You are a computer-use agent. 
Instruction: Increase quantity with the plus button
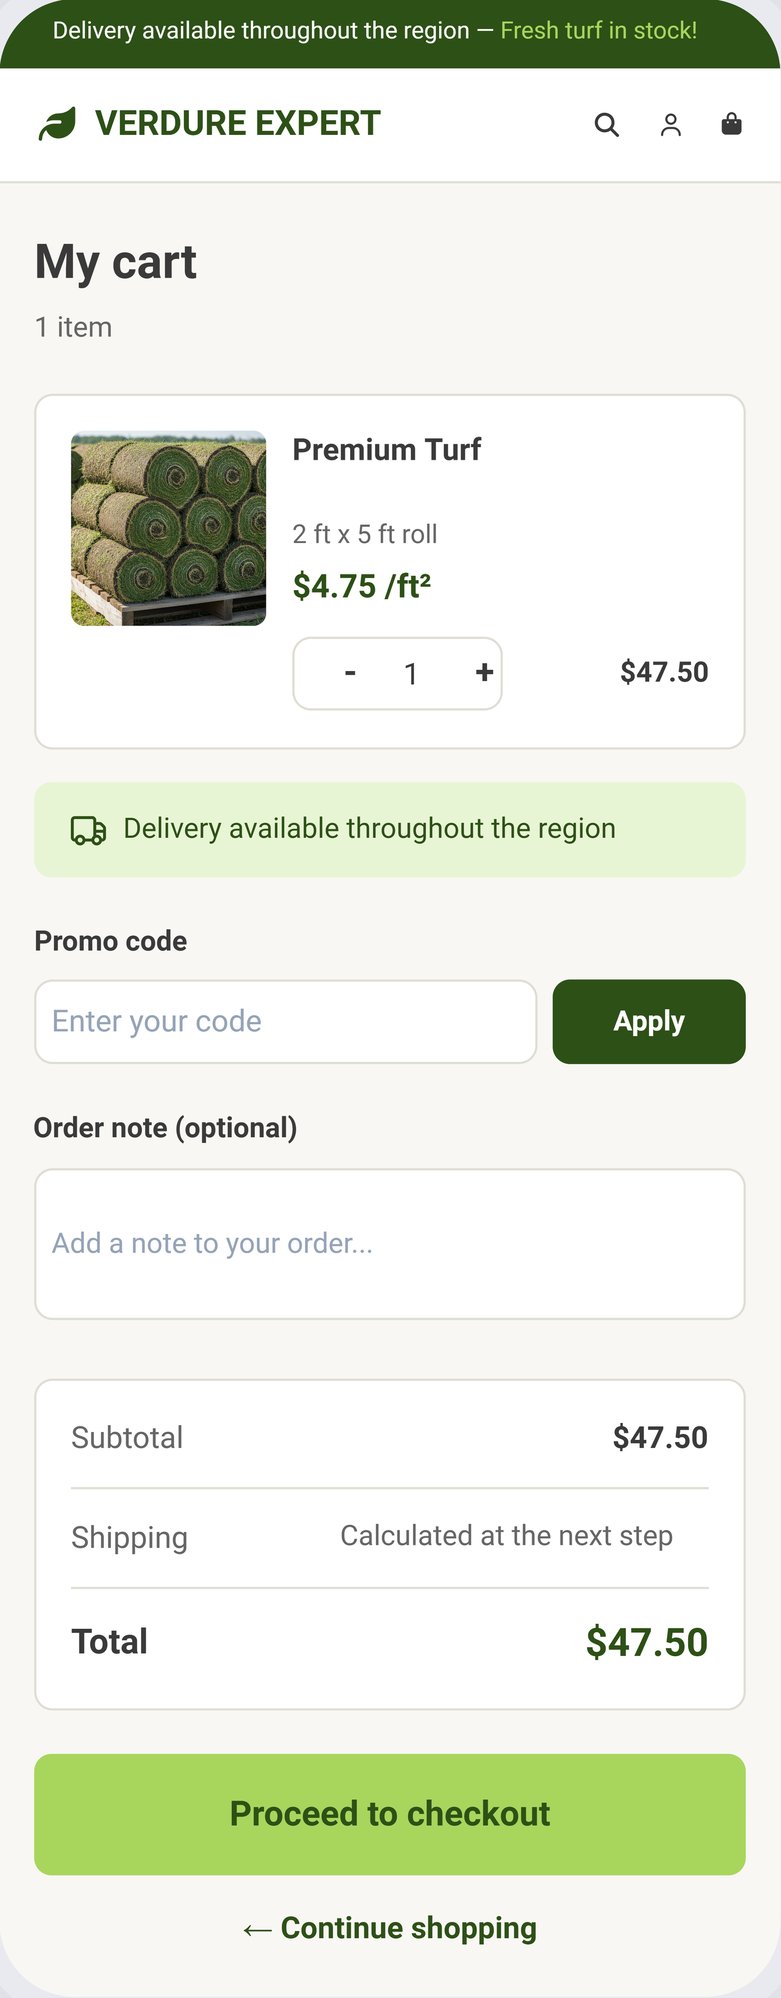pyautogui.click(x=484, y=673)
